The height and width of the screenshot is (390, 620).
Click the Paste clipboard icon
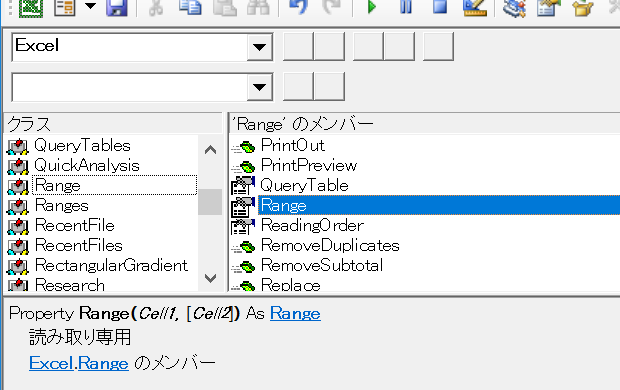point(225,7)
